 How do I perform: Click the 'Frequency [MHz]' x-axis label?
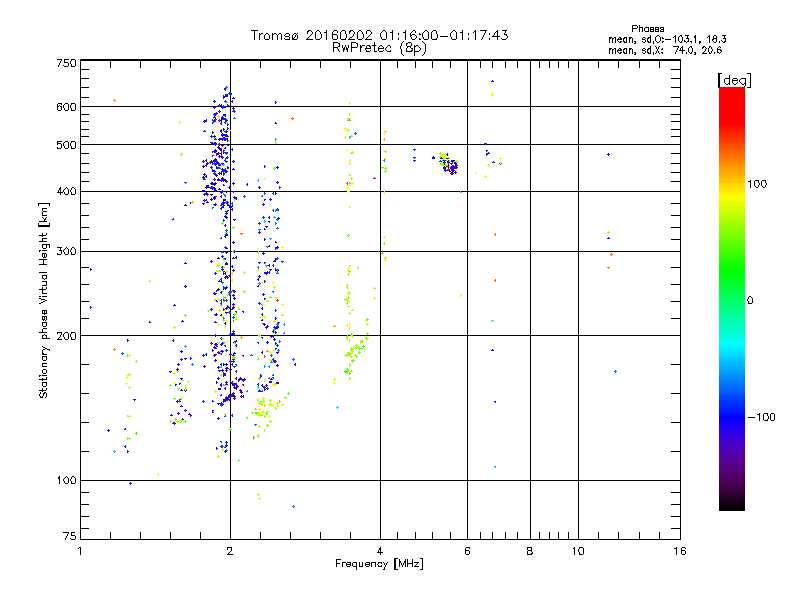click(379, 564)
